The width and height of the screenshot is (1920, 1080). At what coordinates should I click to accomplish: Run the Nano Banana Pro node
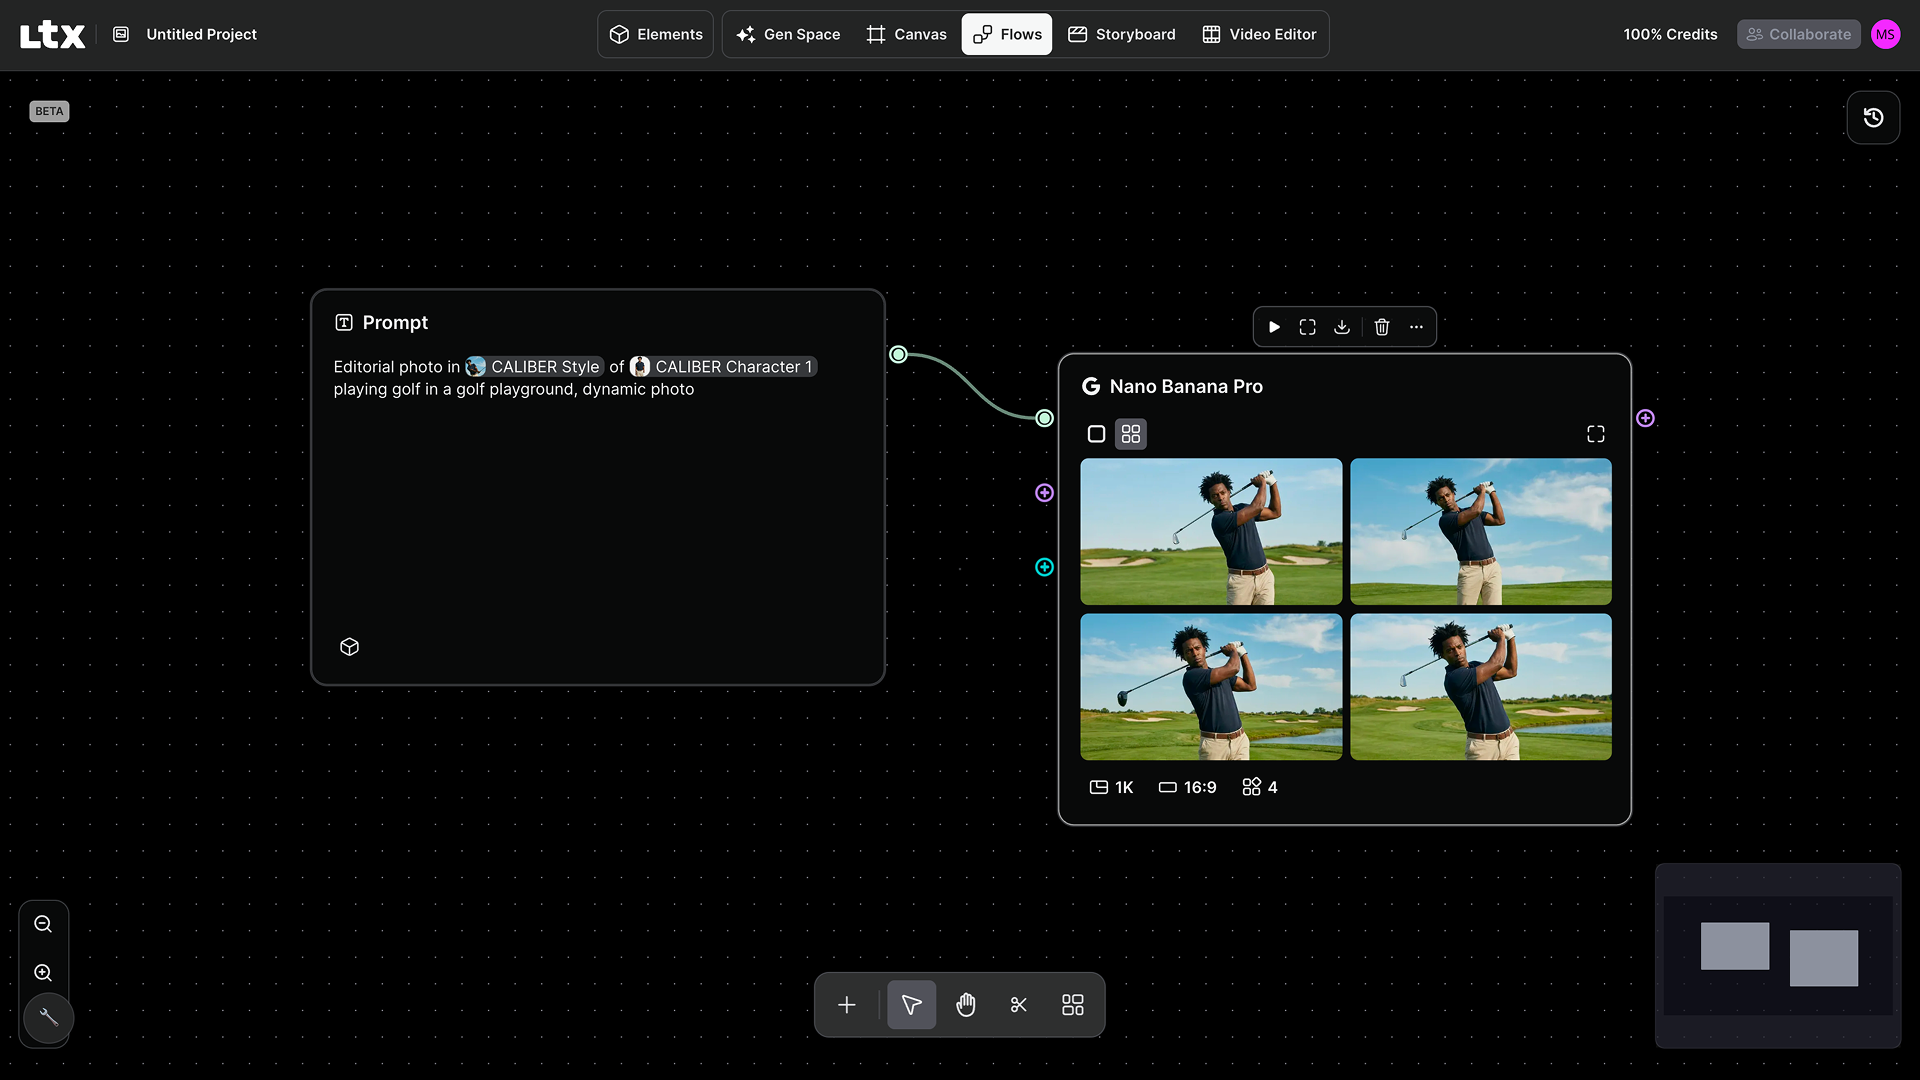coord(1274,327)
